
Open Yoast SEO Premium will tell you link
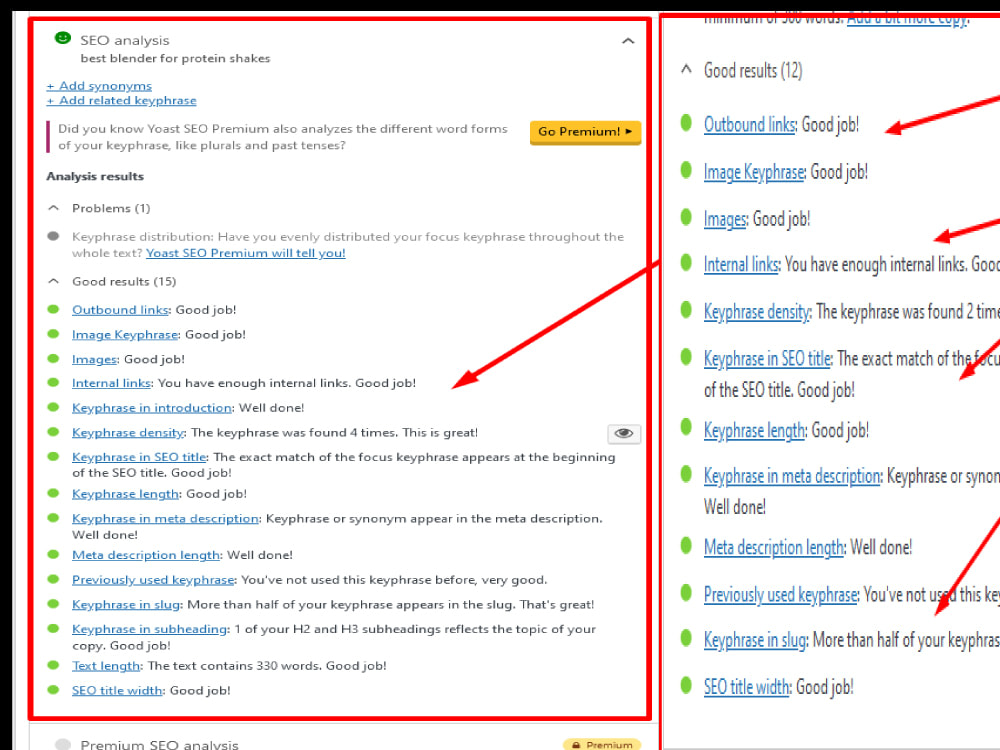click(x=246, y=253)
